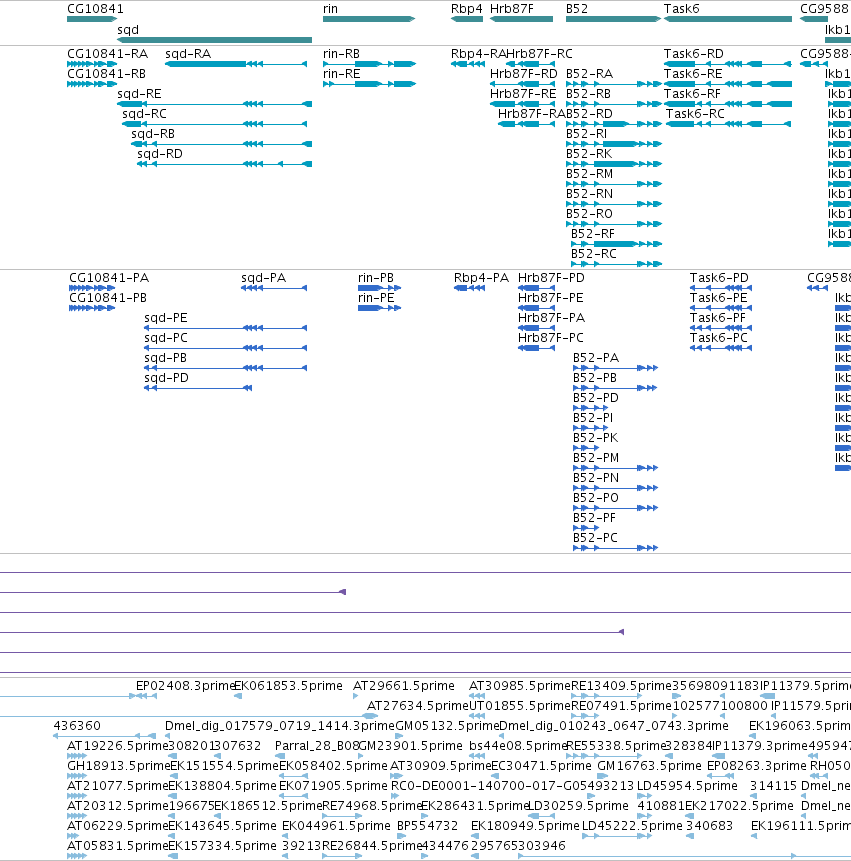The width and height of the screenshot is (851, 861).
Task: Select protein Task6-PD
Action: (721, 288)
